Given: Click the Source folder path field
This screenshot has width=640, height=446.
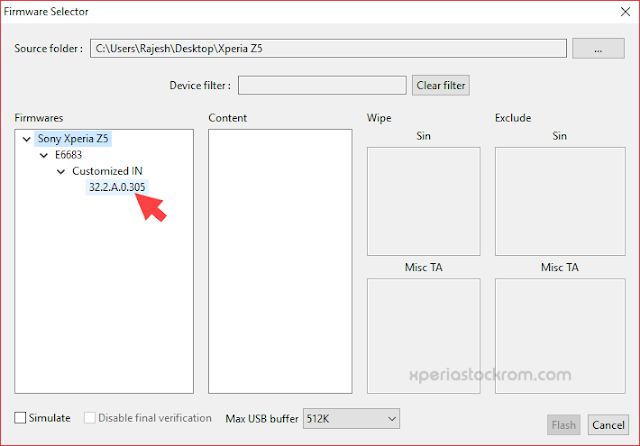Looking at the screenshot, I should click(328, 49).
